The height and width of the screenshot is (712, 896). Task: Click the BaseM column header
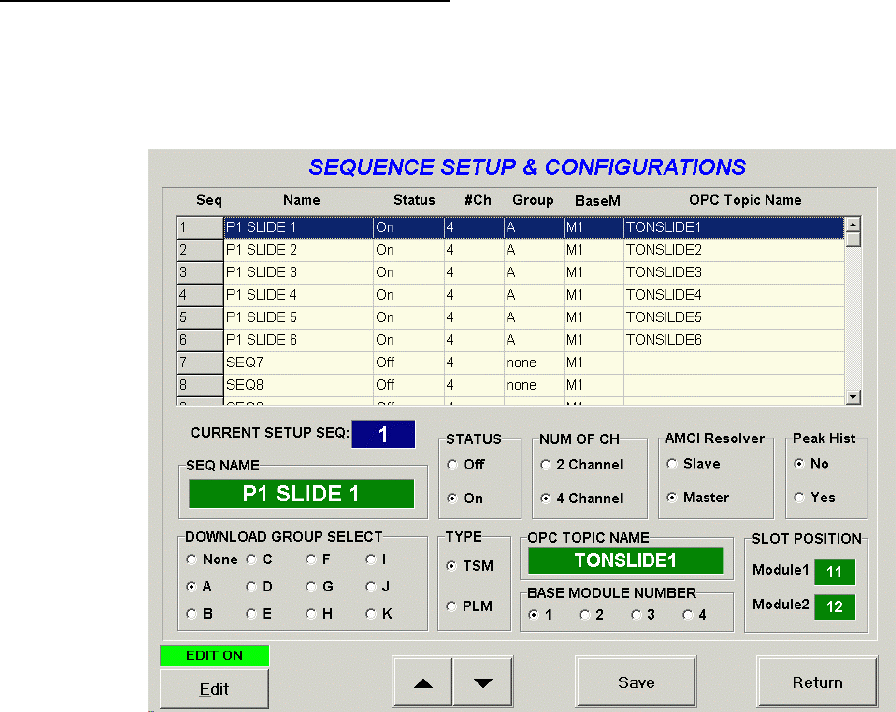597,201
